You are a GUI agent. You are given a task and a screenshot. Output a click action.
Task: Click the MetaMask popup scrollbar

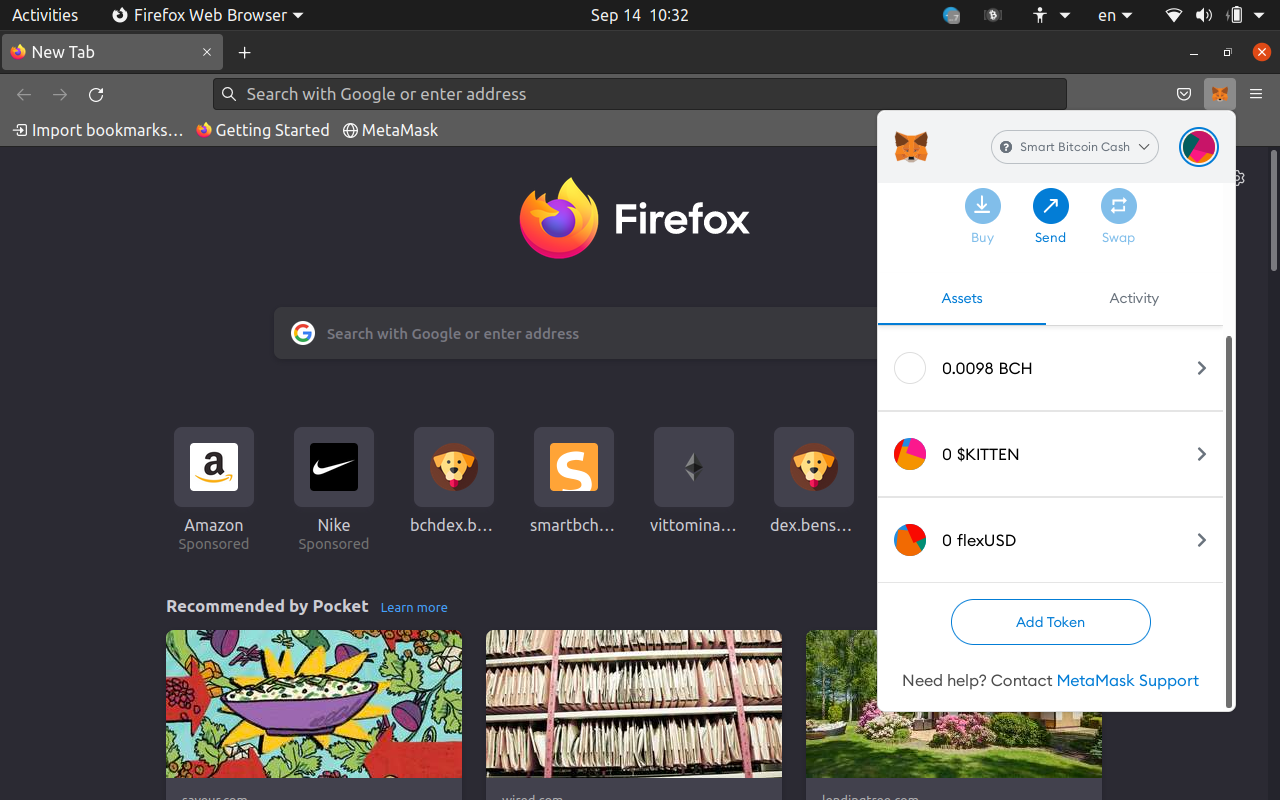pos(1229,520)
